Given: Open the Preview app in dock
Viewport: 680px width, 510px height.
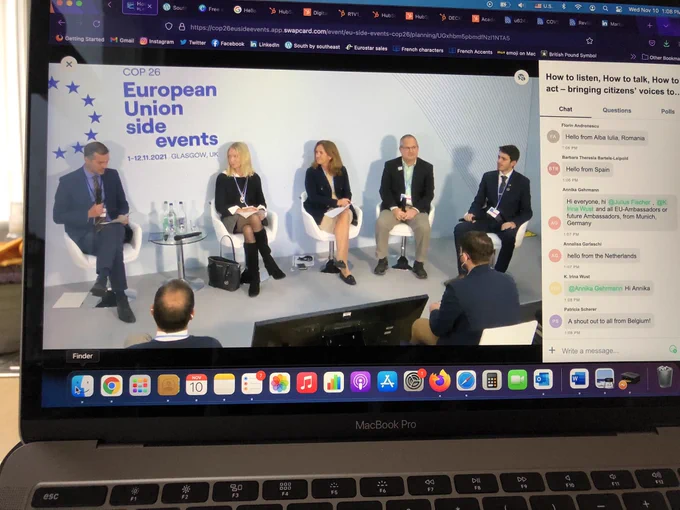Looking at the screenshot, I should pos(604,379).
